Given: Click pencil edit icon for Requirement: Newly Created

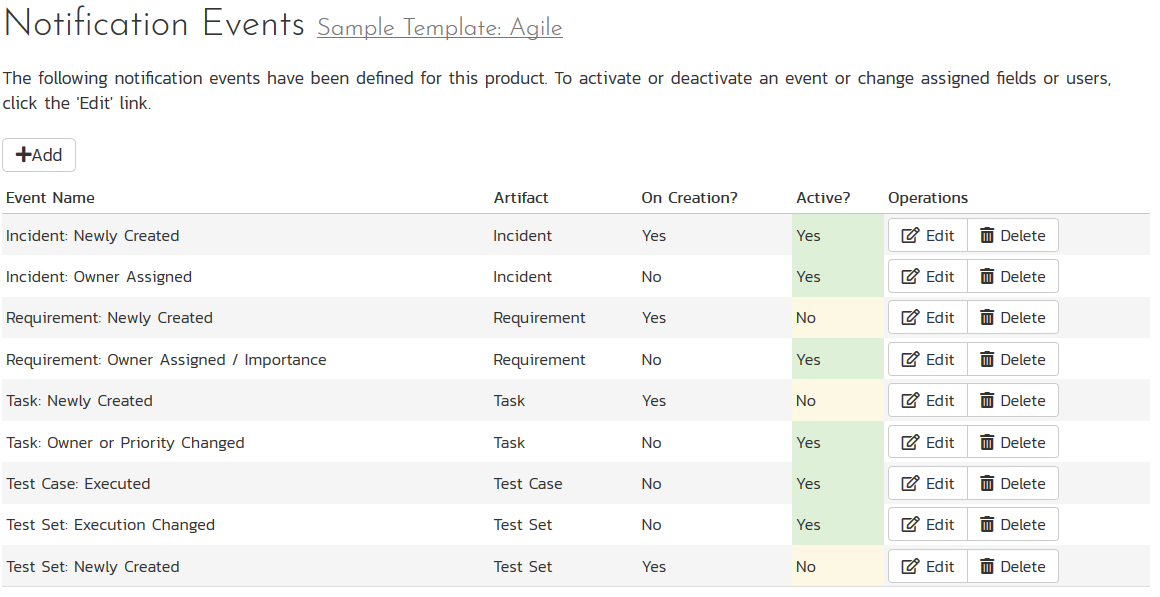Looking at the screenshot, I should tap(910, 318).
